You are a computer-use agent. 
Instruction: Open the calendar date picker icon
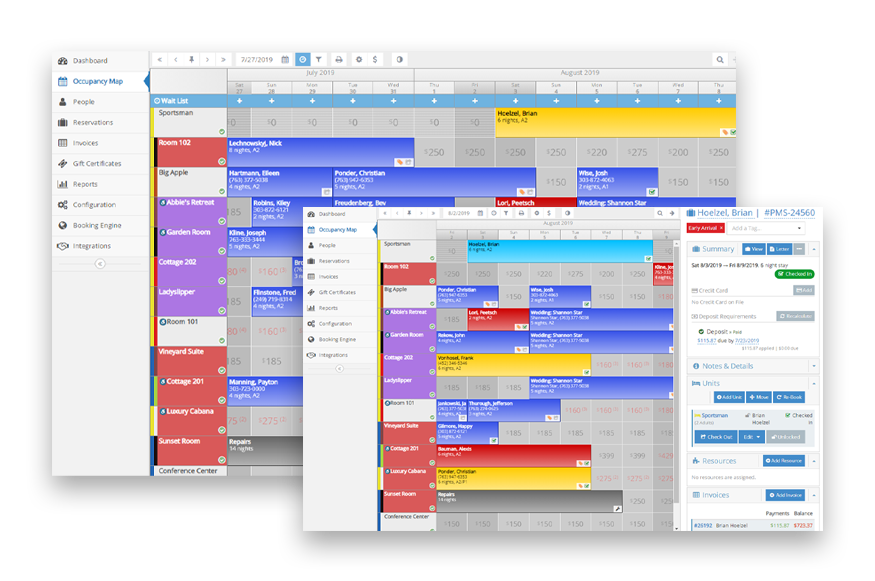(x=285, y=59)
